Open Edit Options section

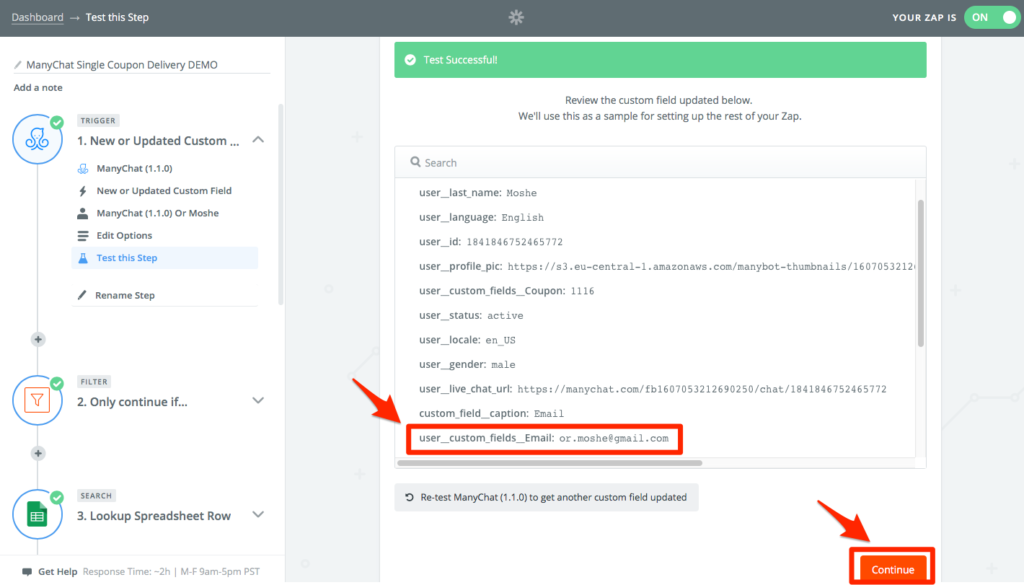[x=124, y=236]
